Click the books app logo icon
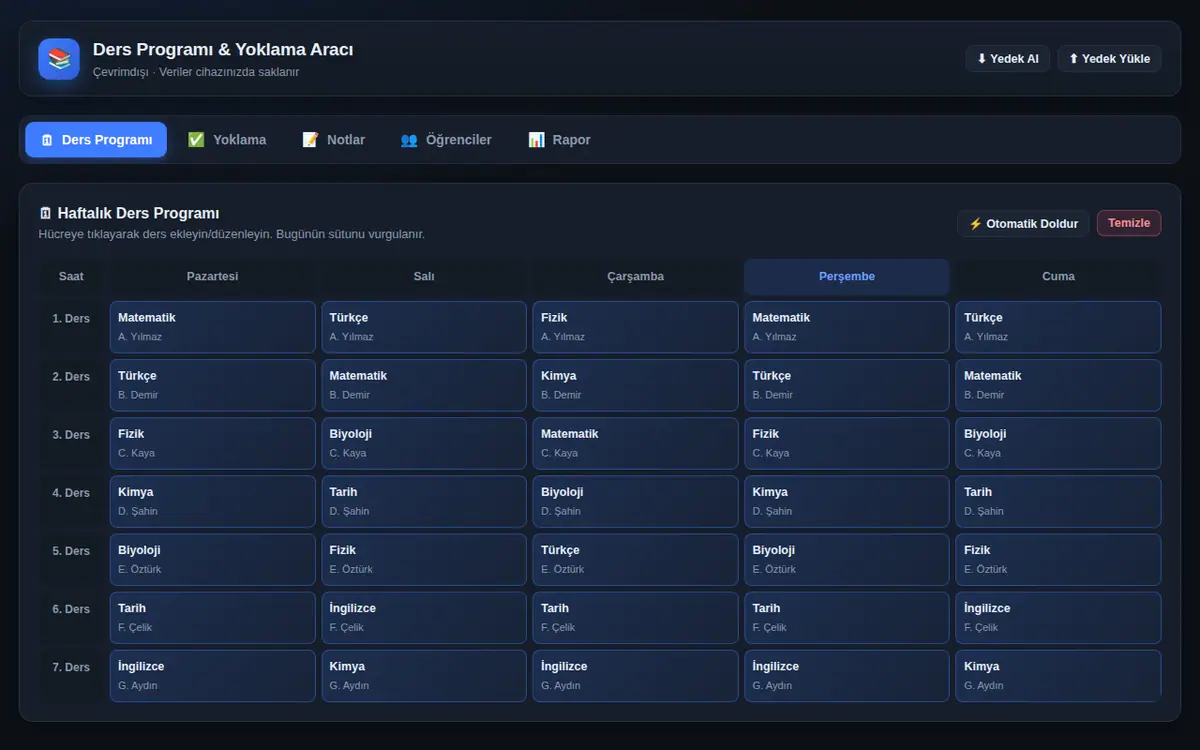The image size is (1200, 750). click(x=59, y=59)
